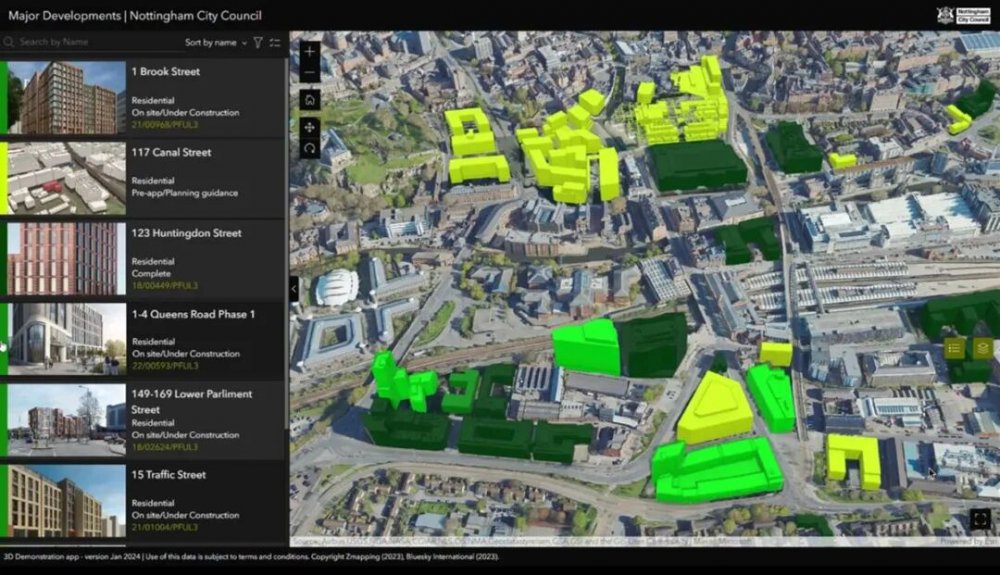Select the pan navigation tool
1000x575 pixels.
(309, 127)
